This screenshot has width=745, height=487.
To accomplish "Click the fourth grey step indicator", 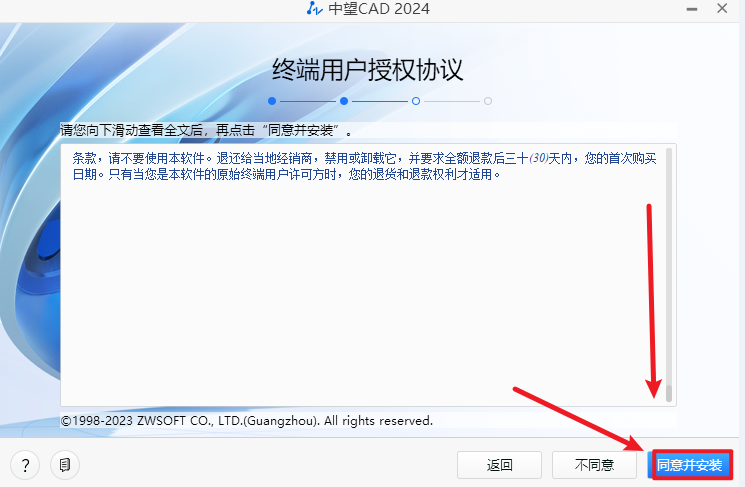I will 488,101.
